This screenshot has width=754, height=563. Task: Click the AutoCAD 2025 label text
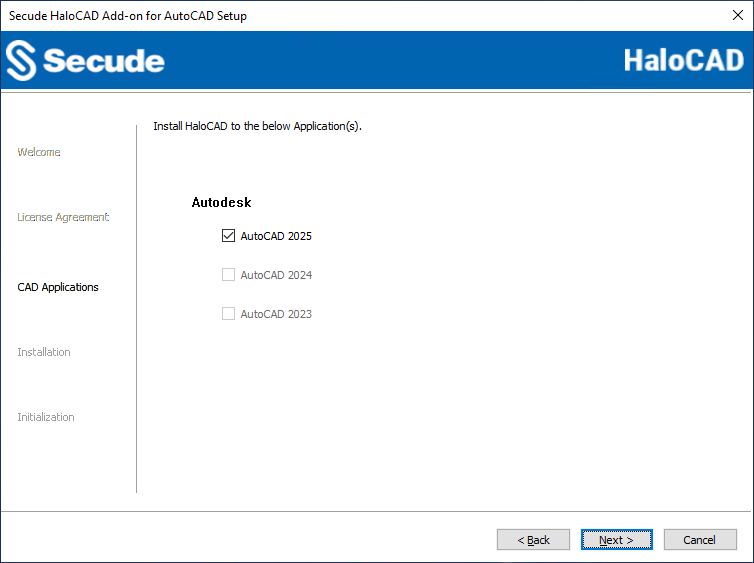pos(276,236)
